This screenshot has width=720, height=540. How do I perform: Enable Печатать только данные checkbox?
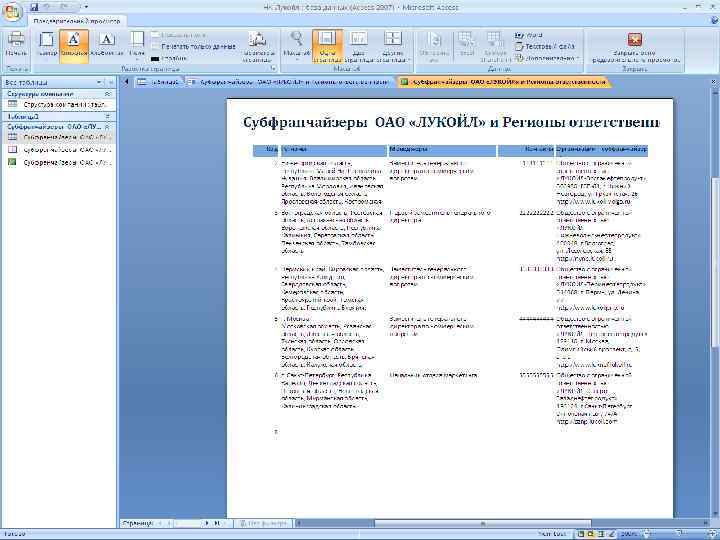click(x=155, y=46)
